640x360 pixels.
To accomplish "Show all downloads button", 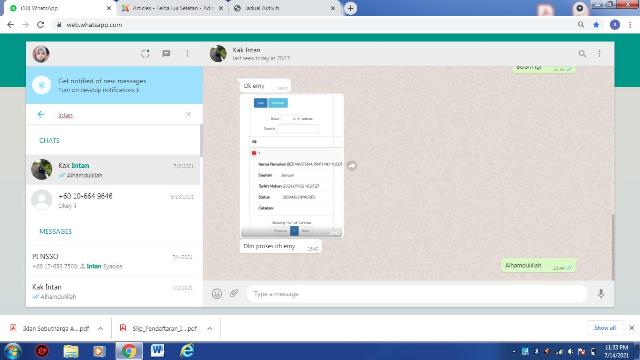I will point(605,328).
